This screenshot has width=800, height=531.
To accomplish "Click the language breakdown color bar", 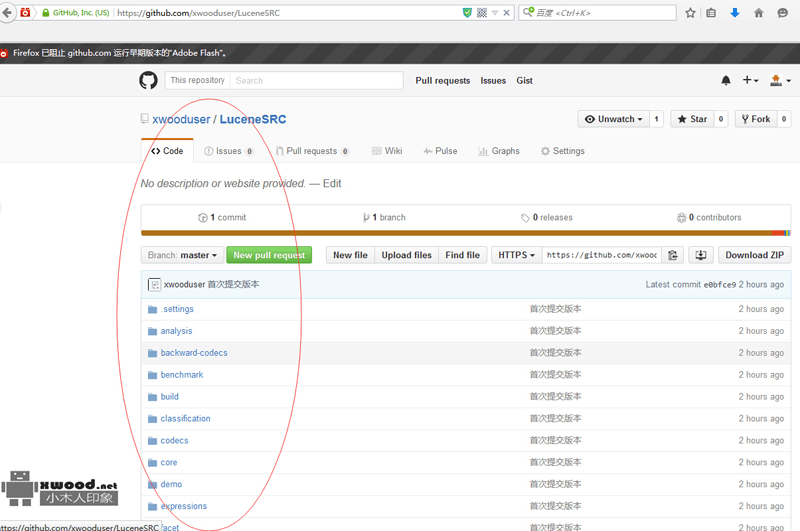I will pos(466,233).
